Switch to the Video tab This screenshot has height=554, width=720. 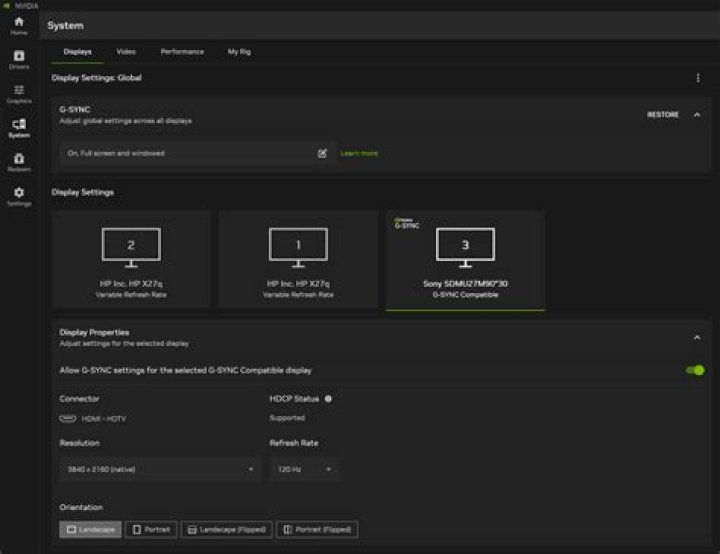tap(126, 52)
